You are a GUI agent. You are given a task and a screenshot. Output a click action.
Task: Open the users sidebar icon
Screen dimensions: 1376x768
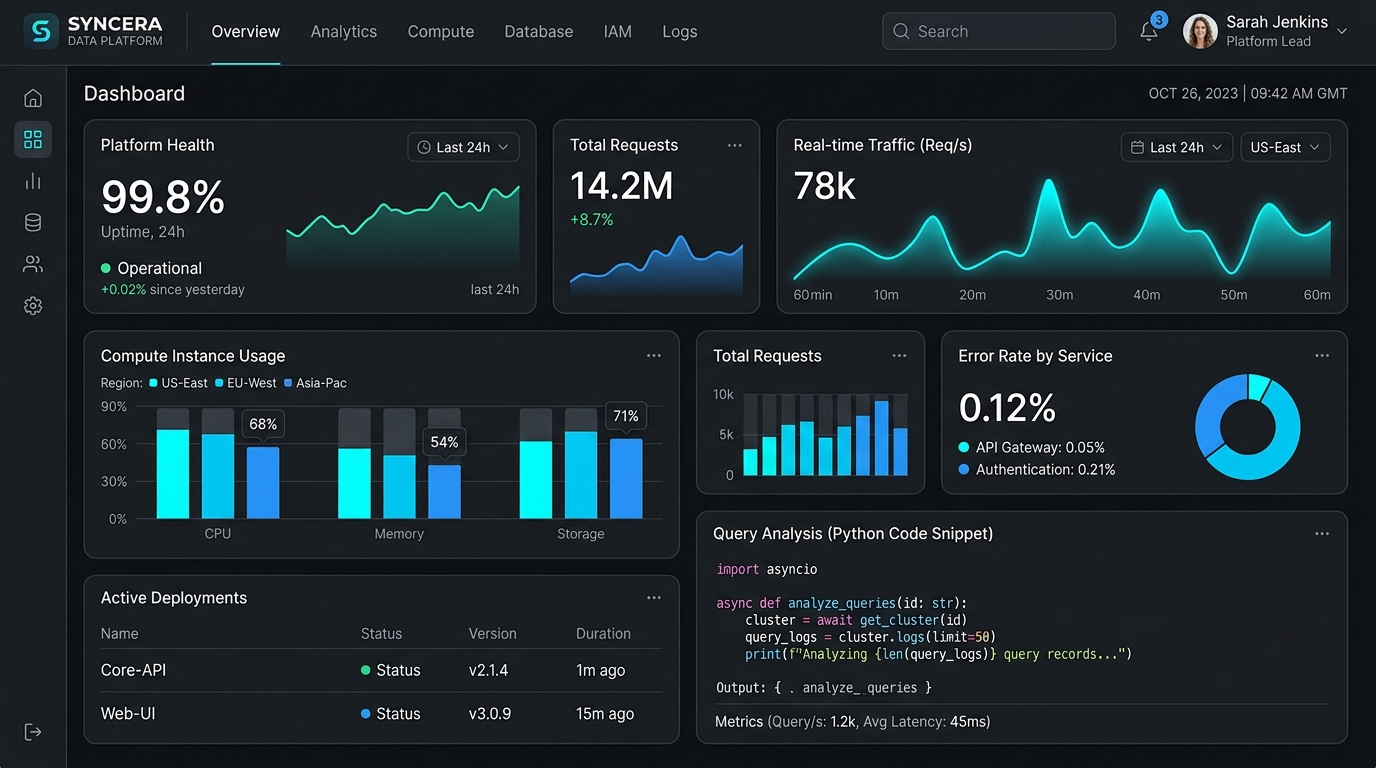33,264
